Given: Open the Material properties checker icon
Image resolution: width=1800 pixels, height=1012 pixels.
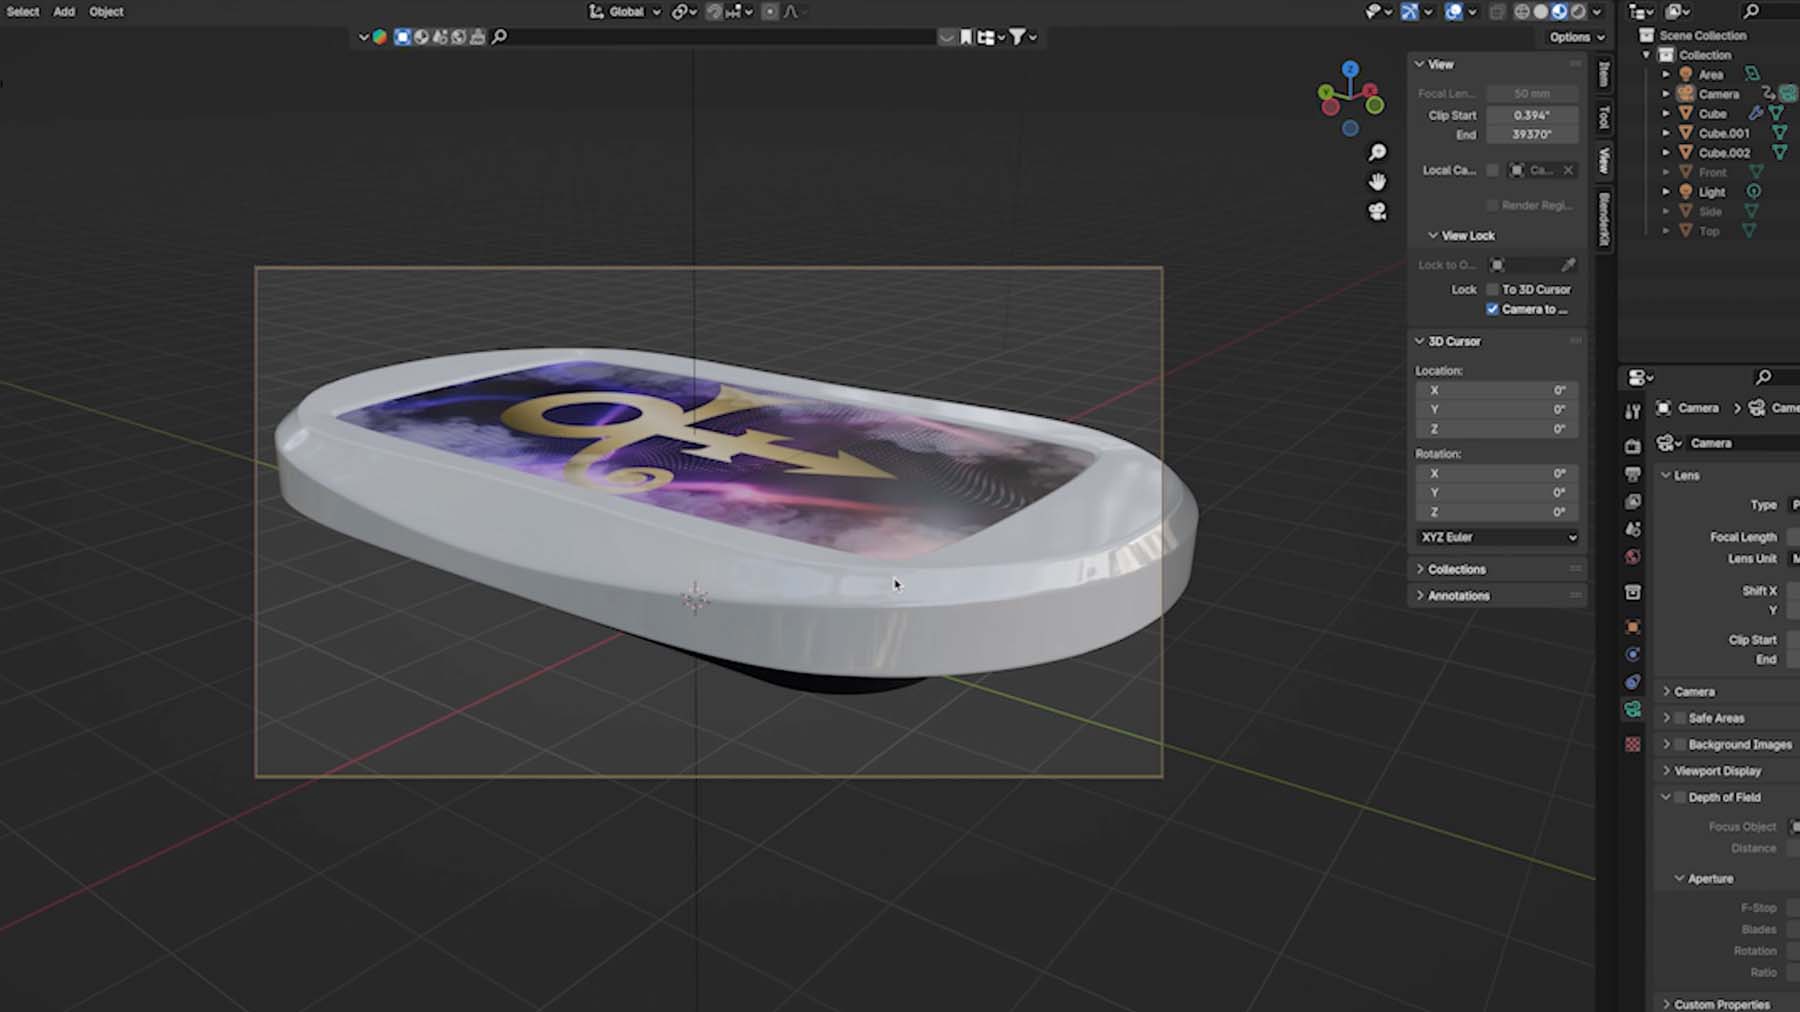Looking at the screenshot, I should coord(1632,744).
